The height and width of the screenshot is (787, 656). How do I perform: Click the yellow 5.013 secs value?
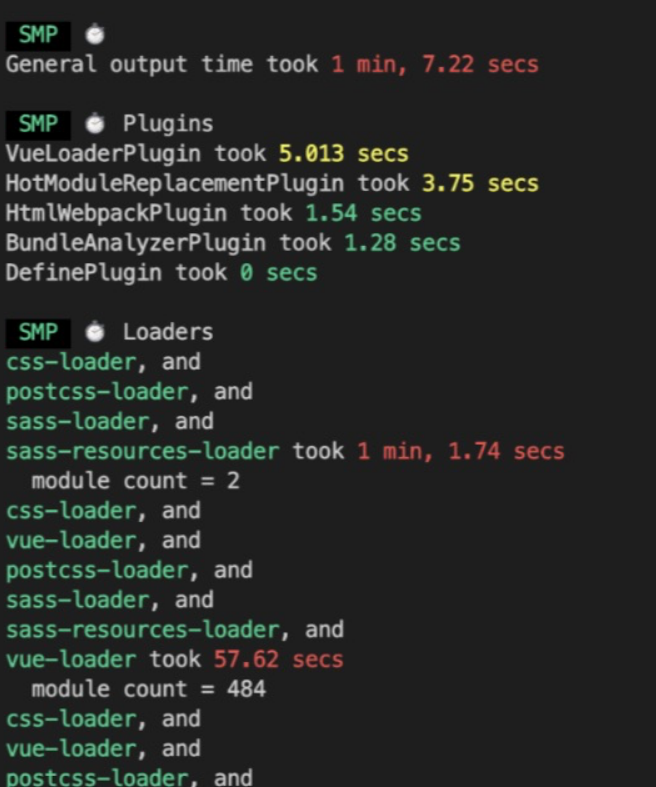343,154
